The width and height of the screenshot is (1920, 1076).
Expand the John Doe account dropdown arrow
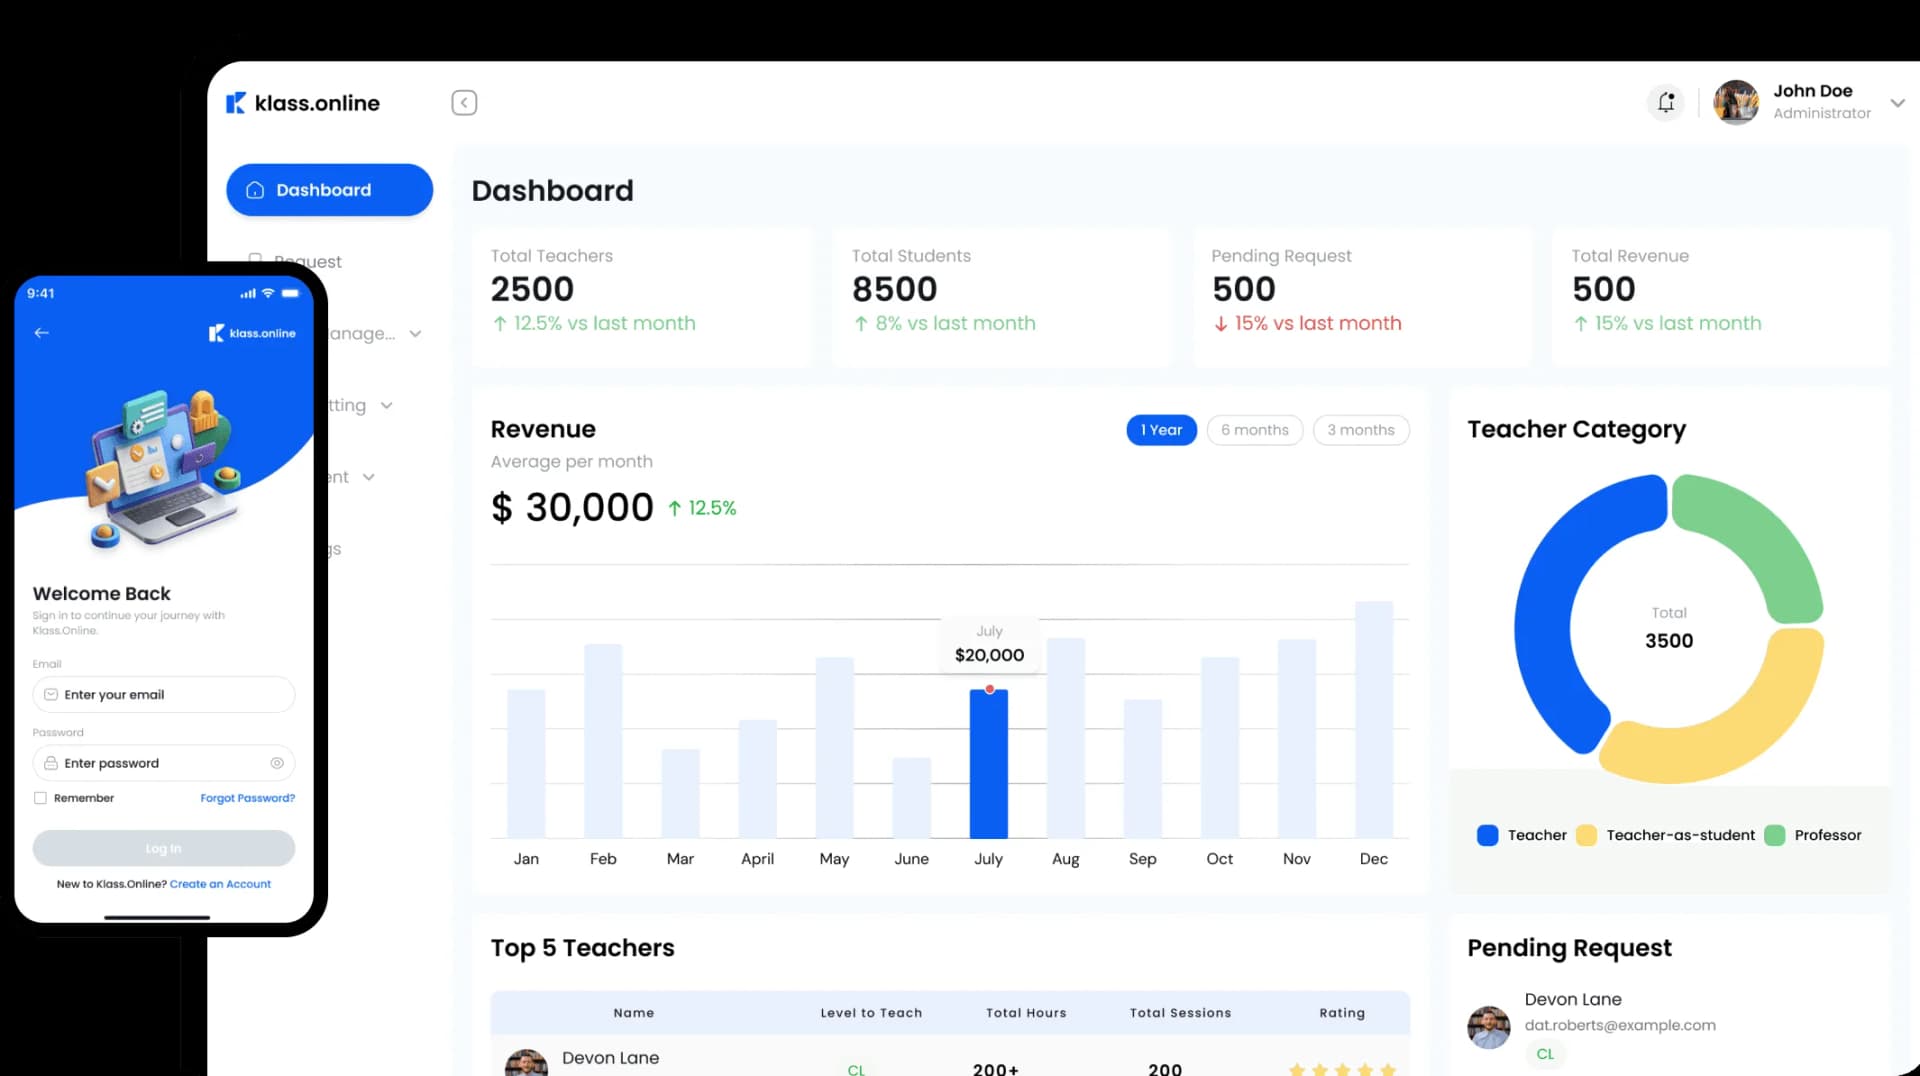coord(1897,103)
